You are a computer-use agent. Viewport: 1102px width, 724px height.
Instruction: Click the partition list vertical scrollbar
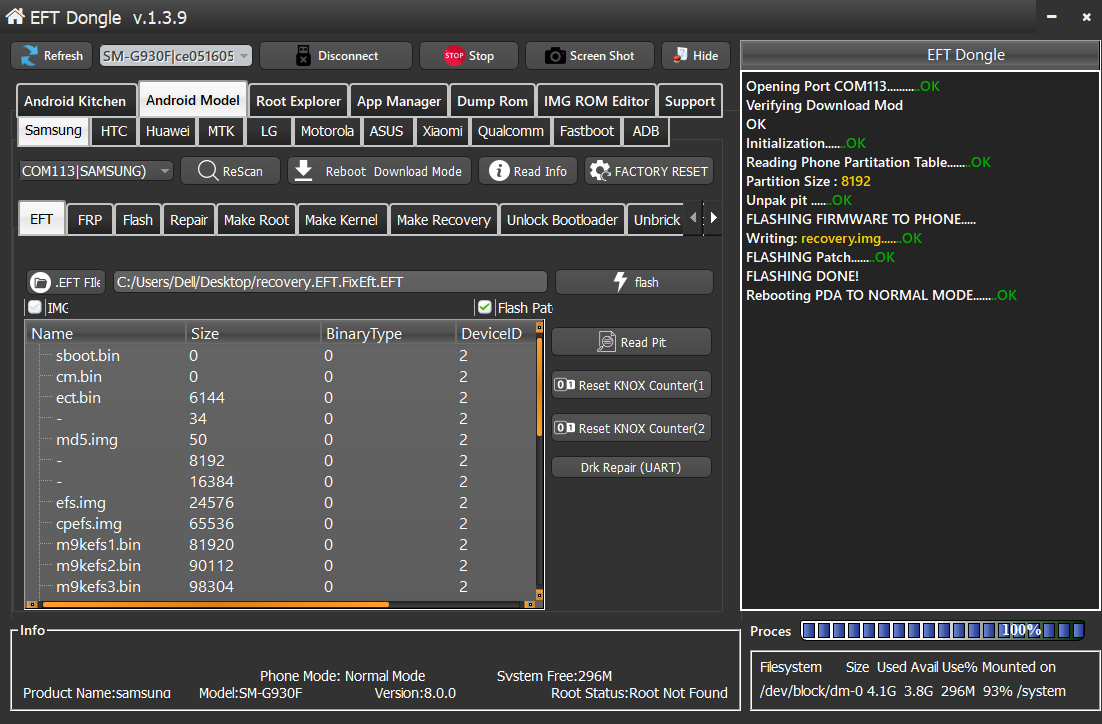539,460
